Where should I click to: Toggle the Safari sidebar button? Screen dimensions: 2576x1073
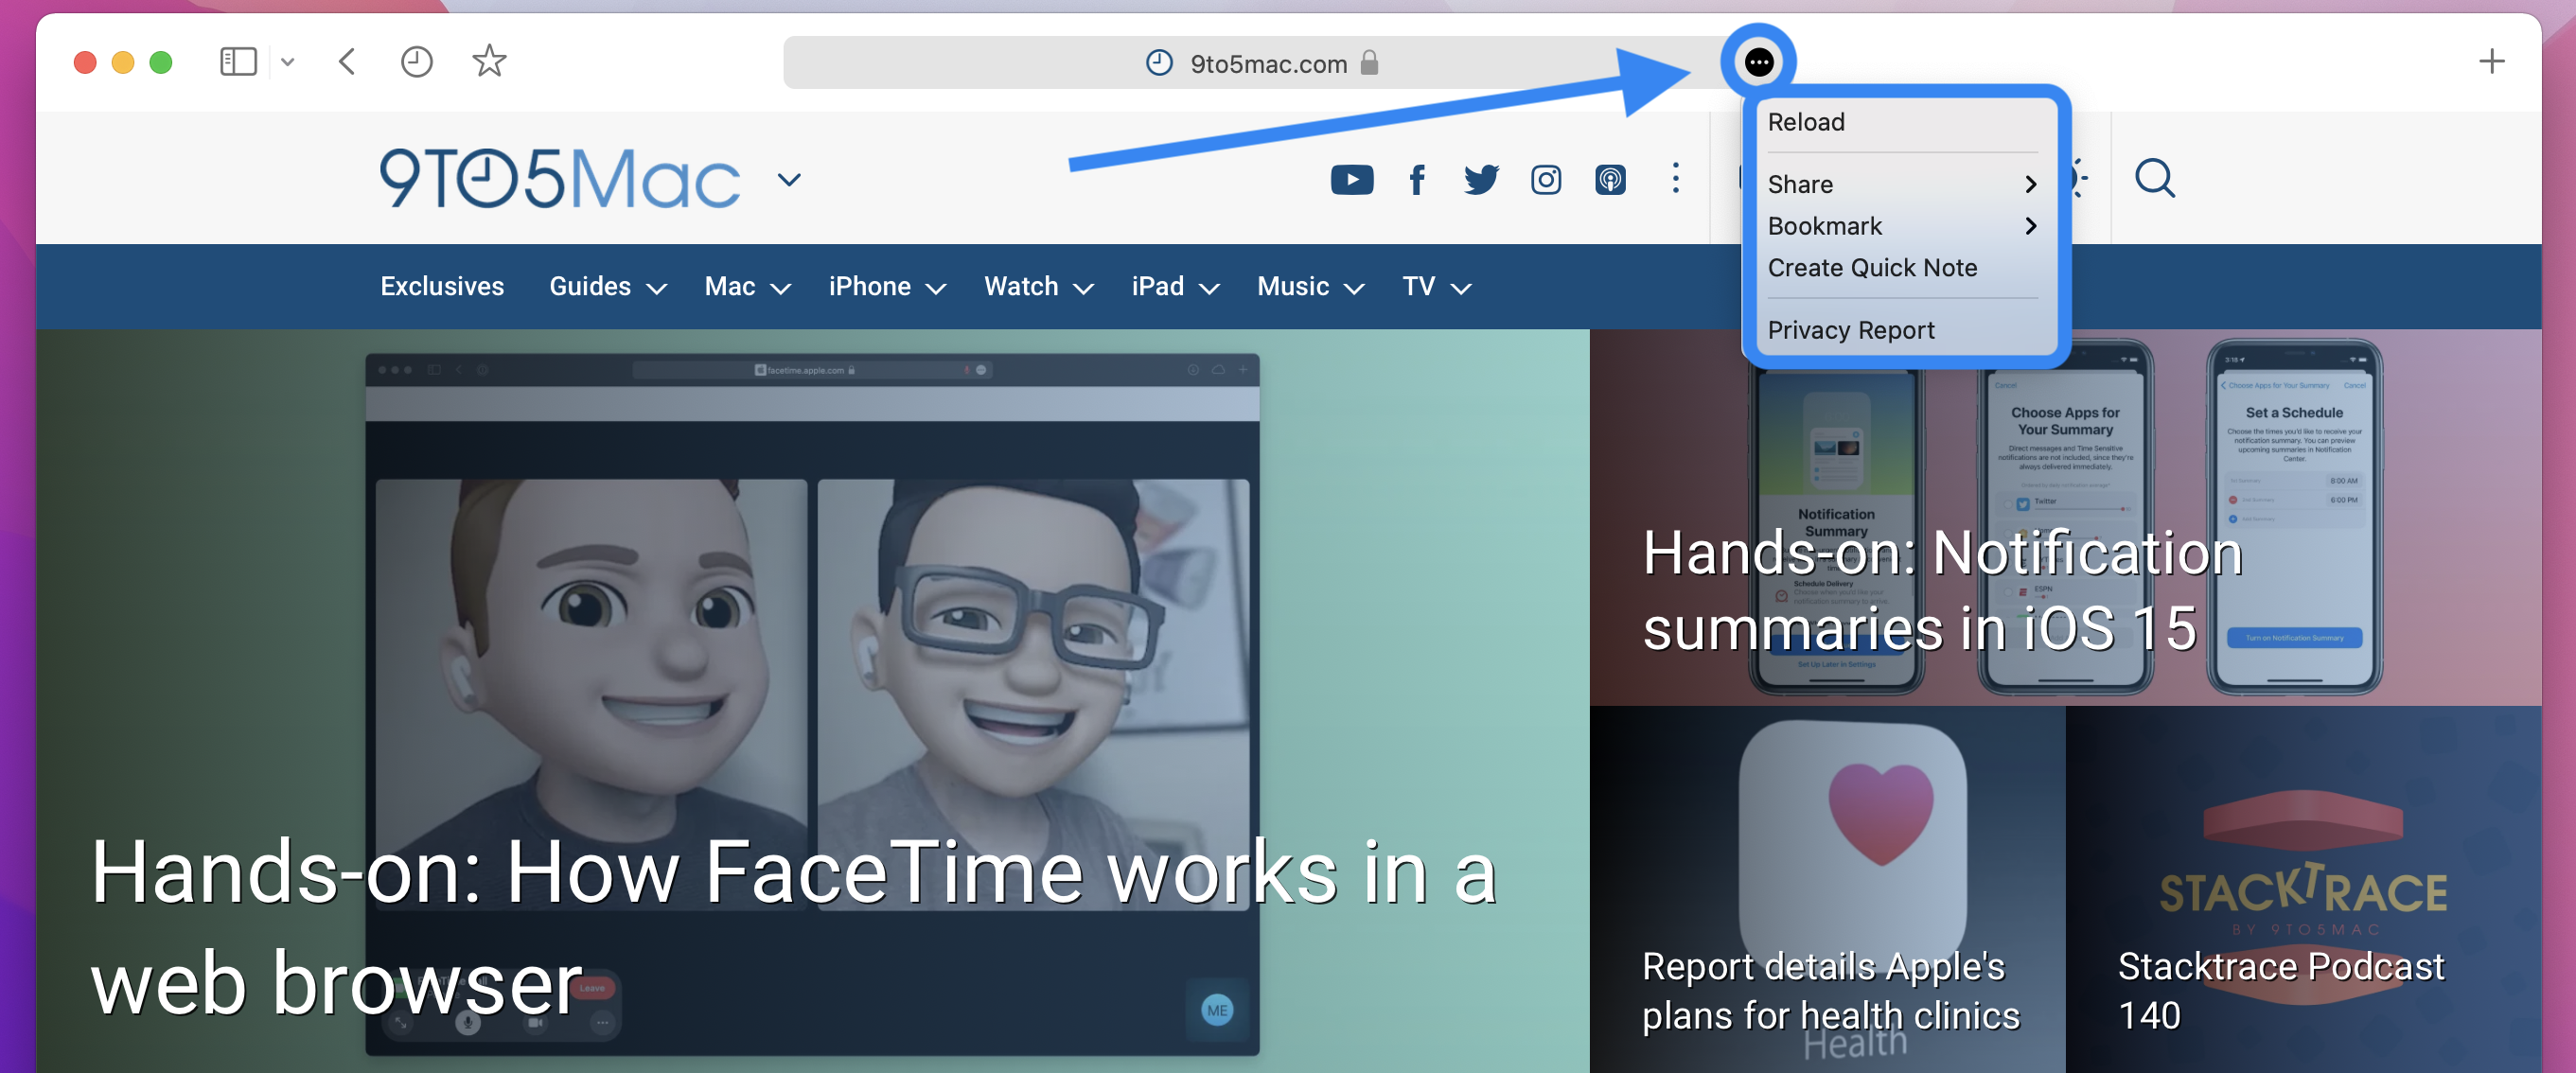point(238,62)
